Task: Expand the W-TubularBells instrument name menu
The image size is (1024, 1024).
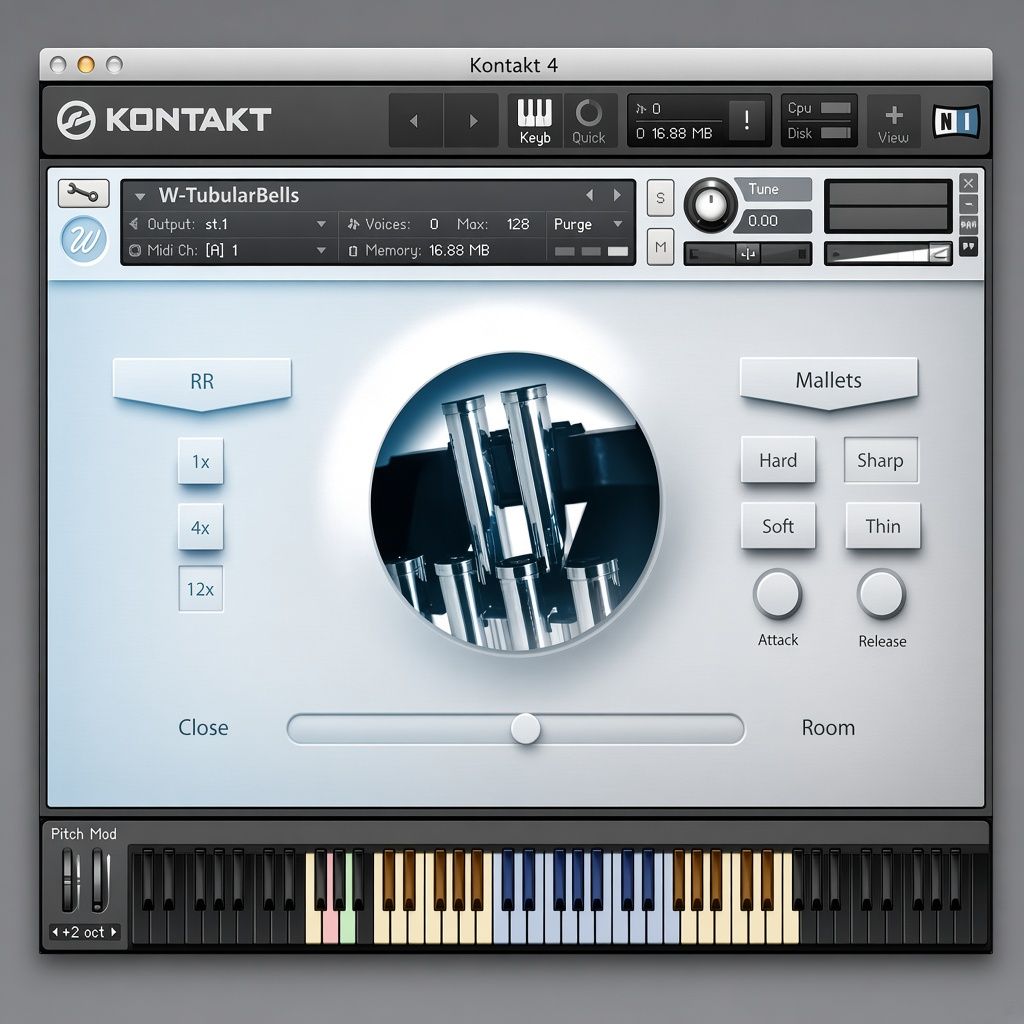Action: tap(139, 196)
